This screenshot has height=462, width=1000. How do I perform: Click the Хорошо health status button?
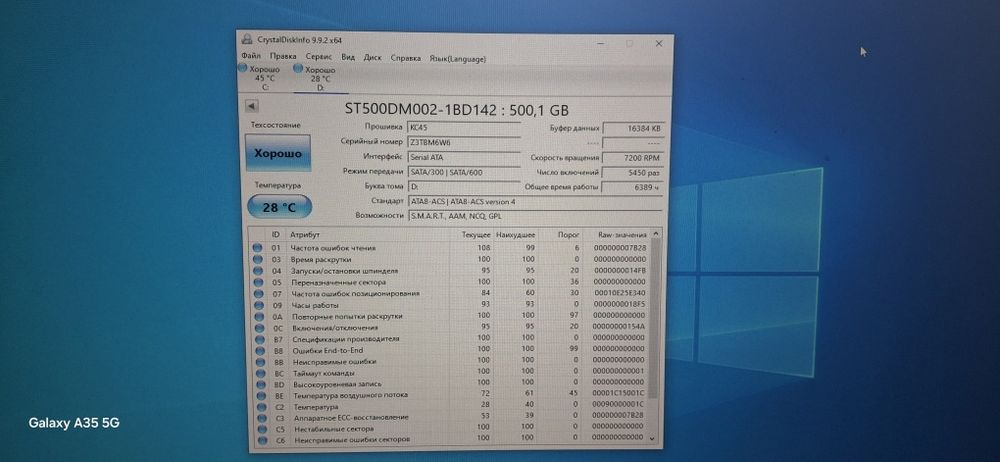pyautogui.click(x=278, y=153)
